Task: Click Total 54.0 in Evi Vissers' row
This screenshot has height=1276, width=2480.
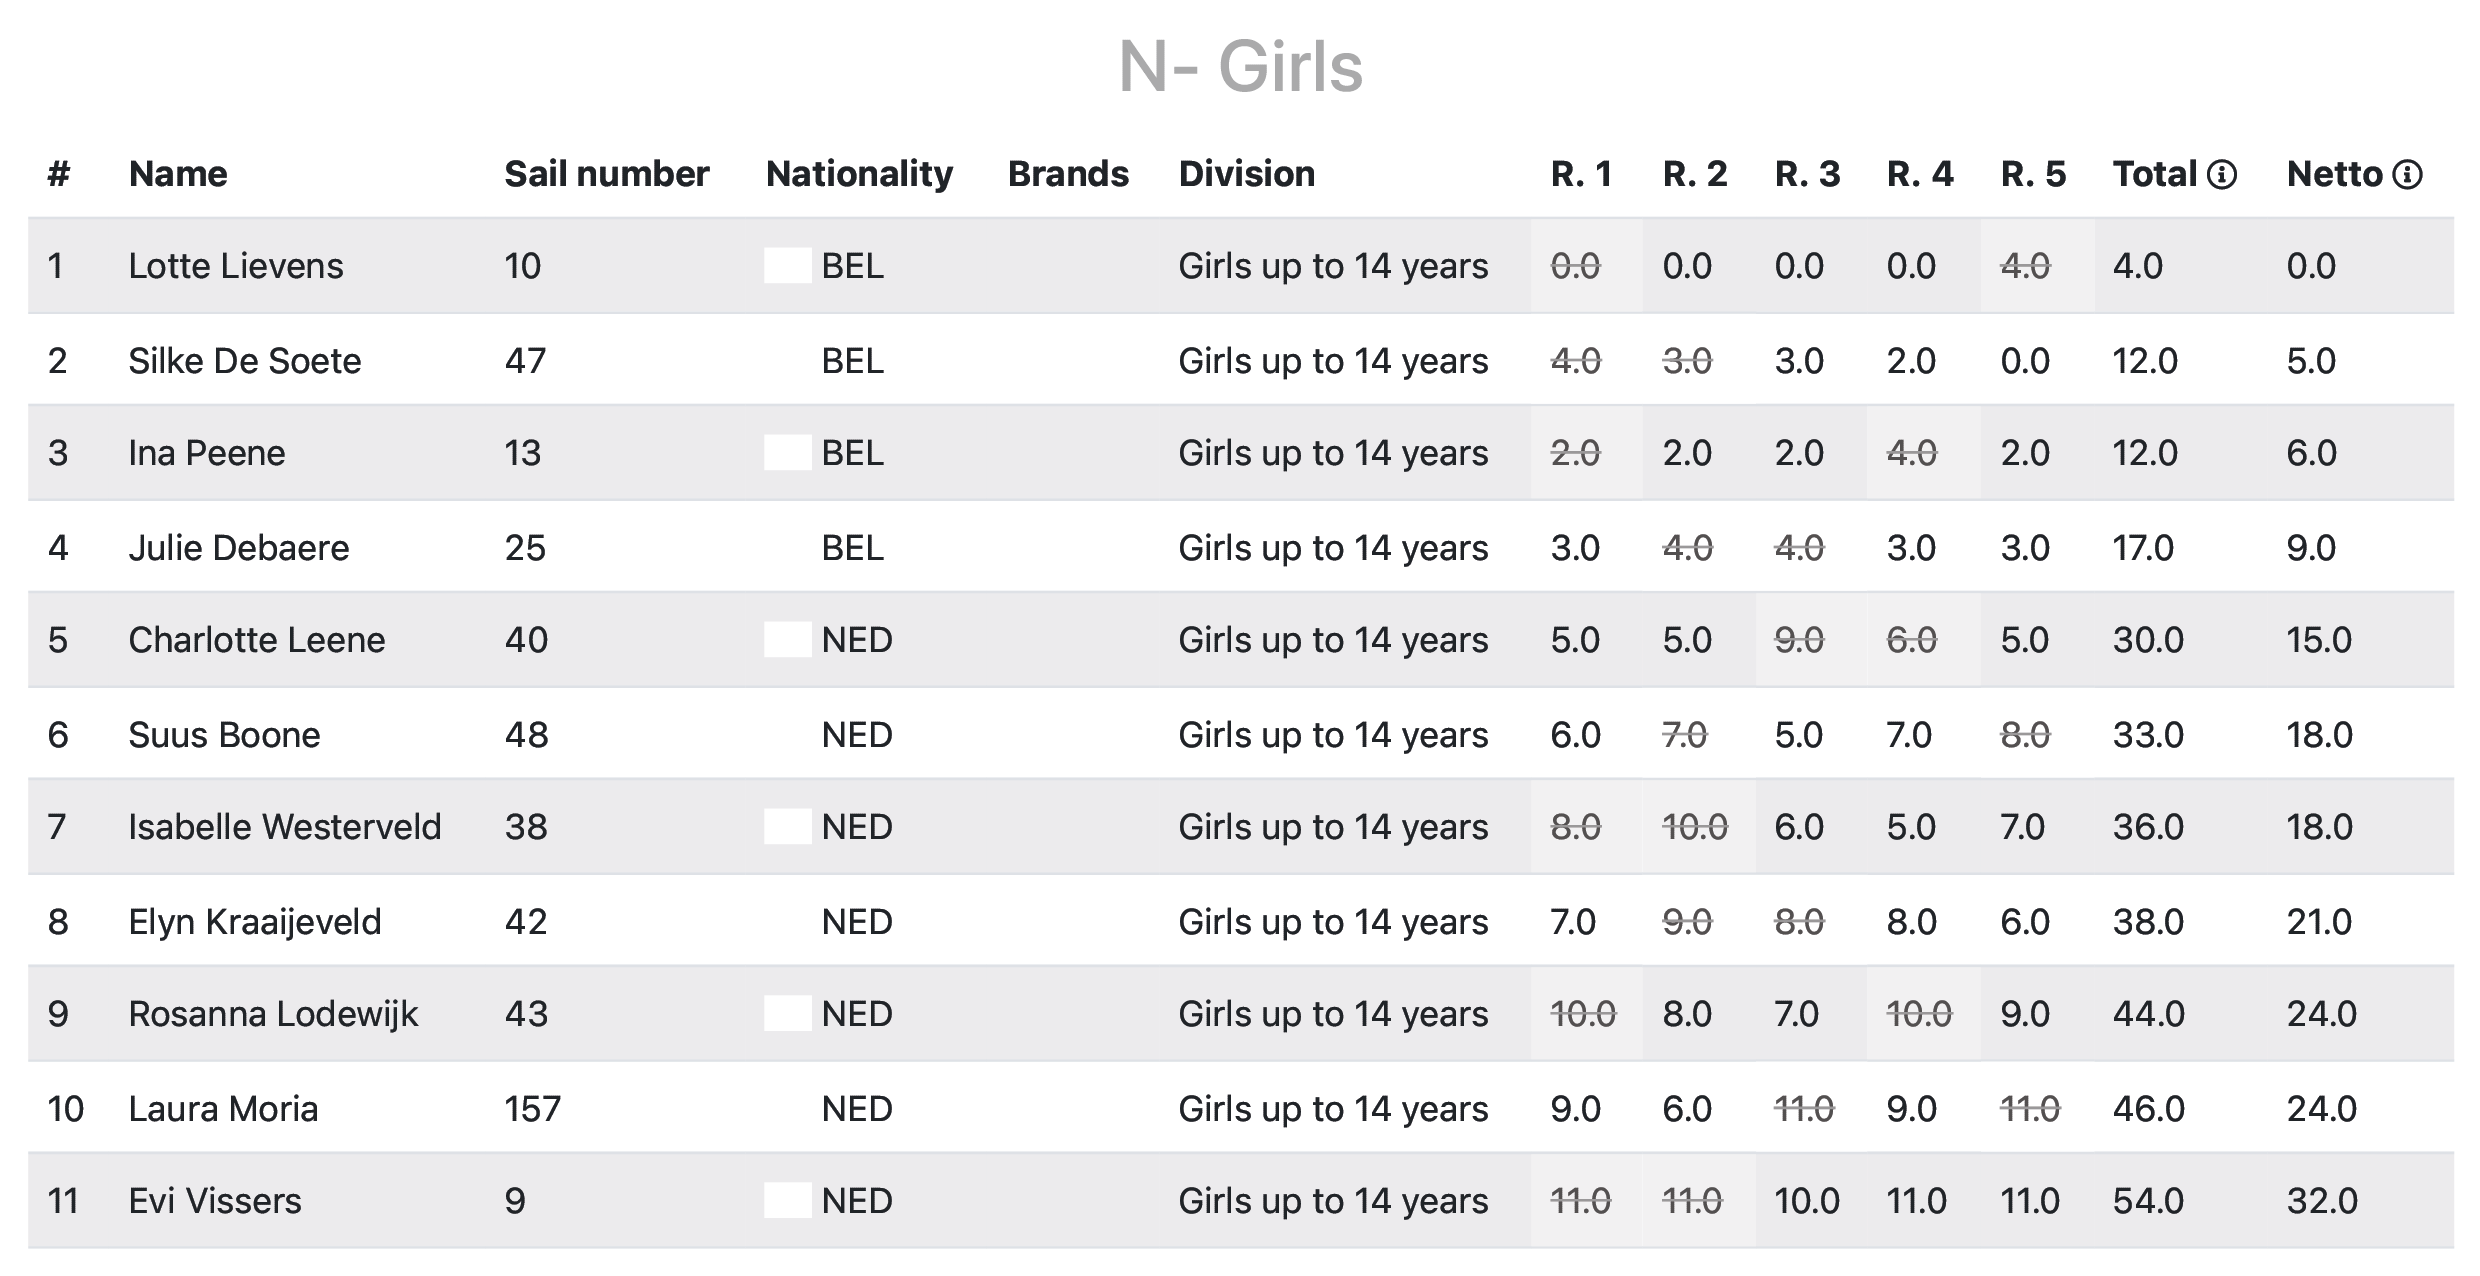Action: coord(2149,1201)
